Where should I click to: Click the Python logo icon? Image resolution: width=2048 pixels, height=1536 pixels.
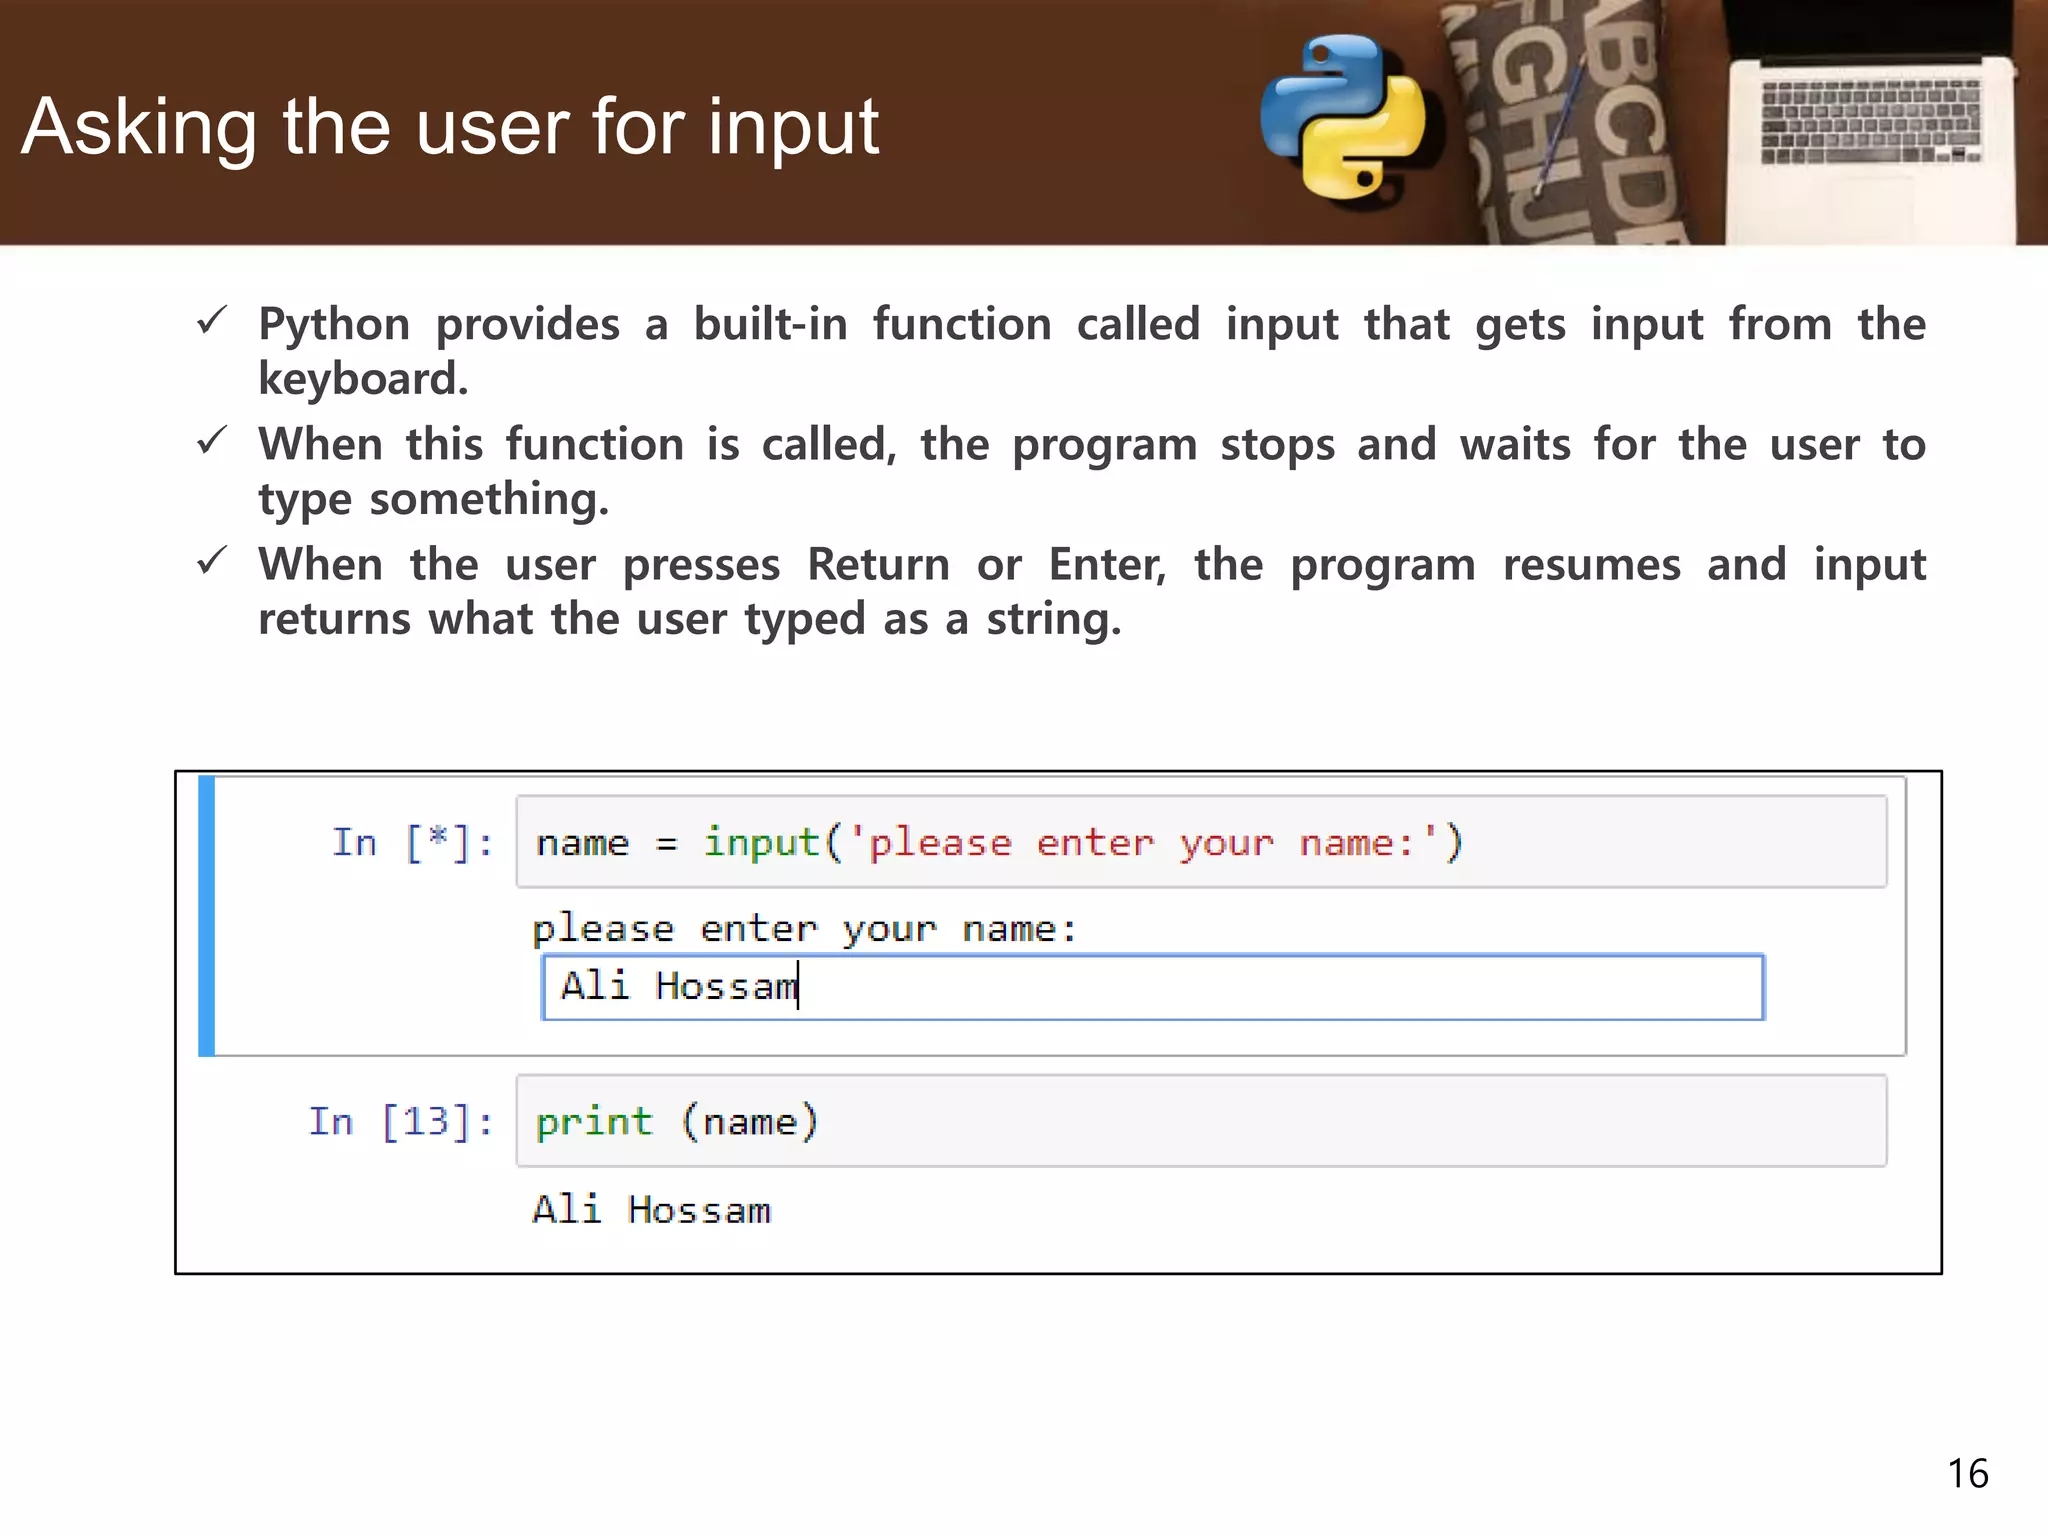click(x=1343, y=117)
